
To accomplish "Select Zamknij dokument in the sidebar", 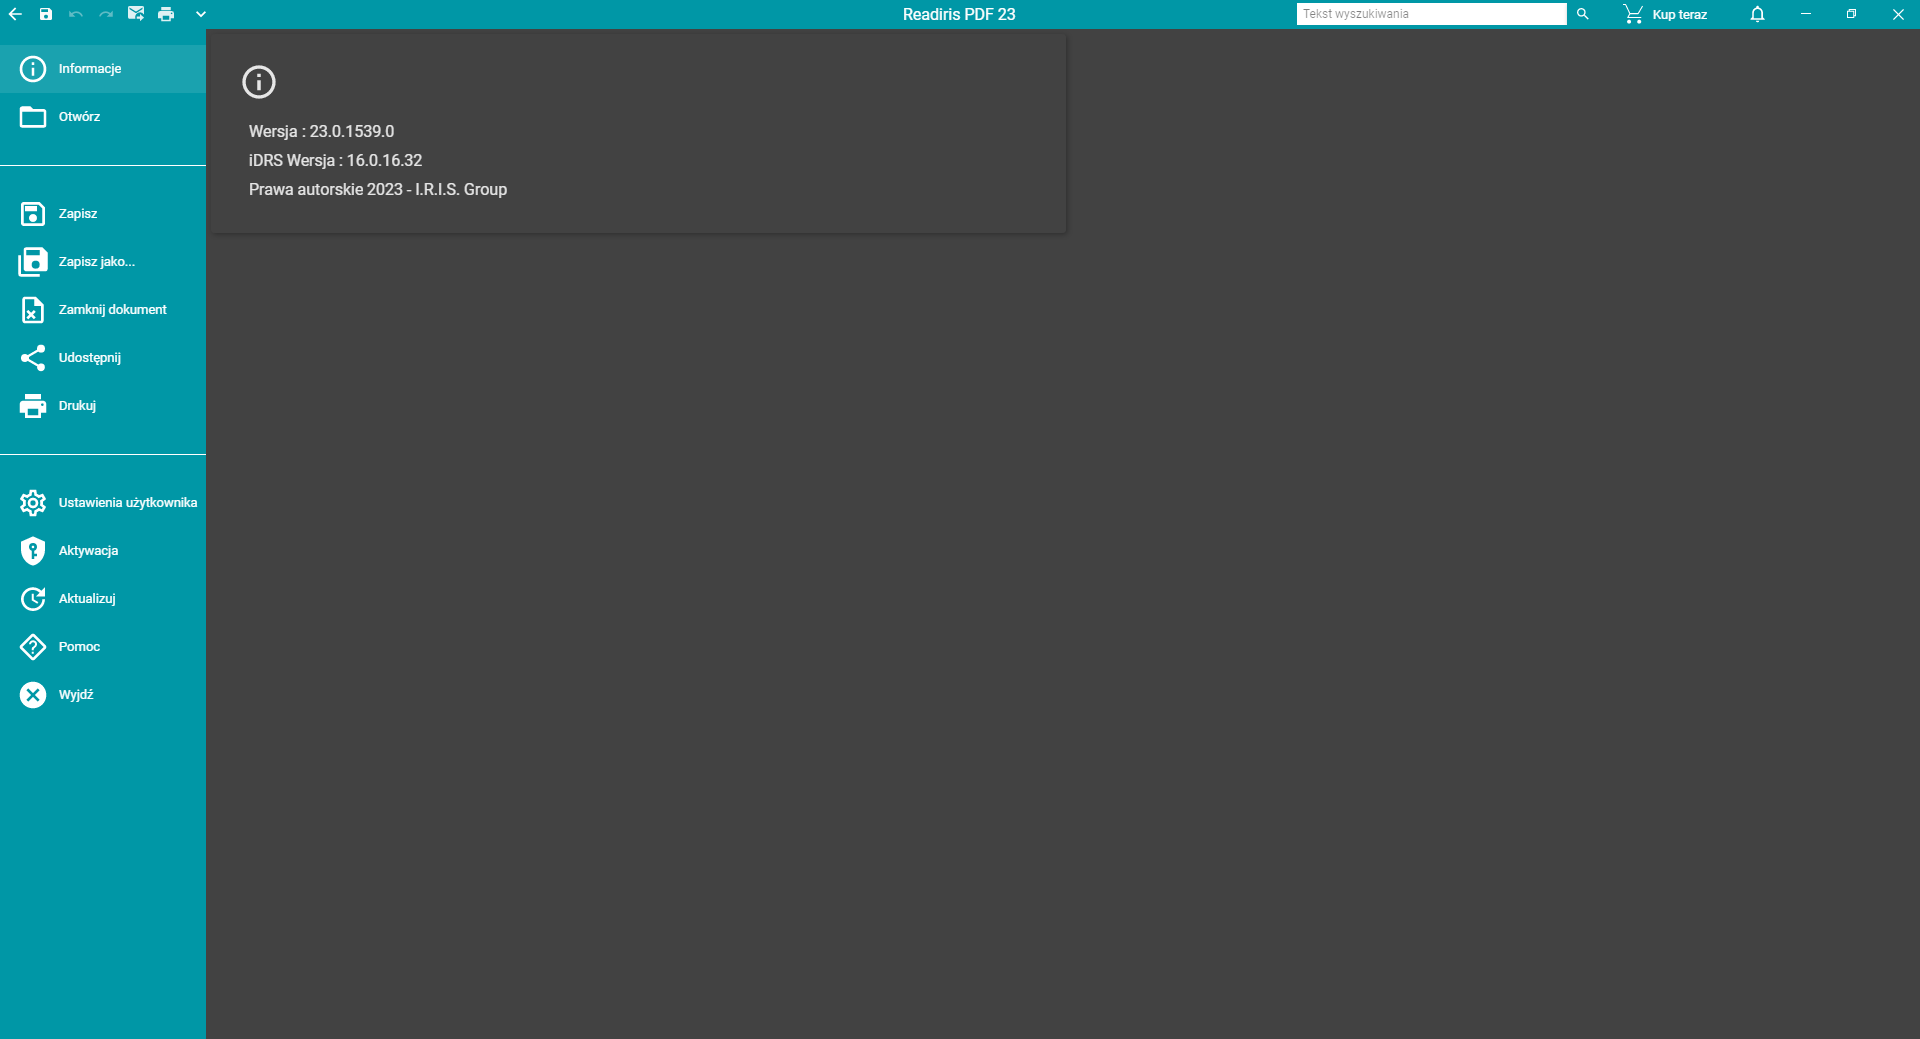I will [103, 310].
